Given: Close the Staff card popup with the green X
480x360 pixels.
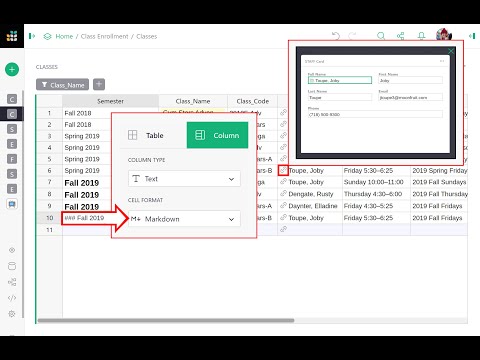Looking at the screenshot, I should (x=451, y=51).
